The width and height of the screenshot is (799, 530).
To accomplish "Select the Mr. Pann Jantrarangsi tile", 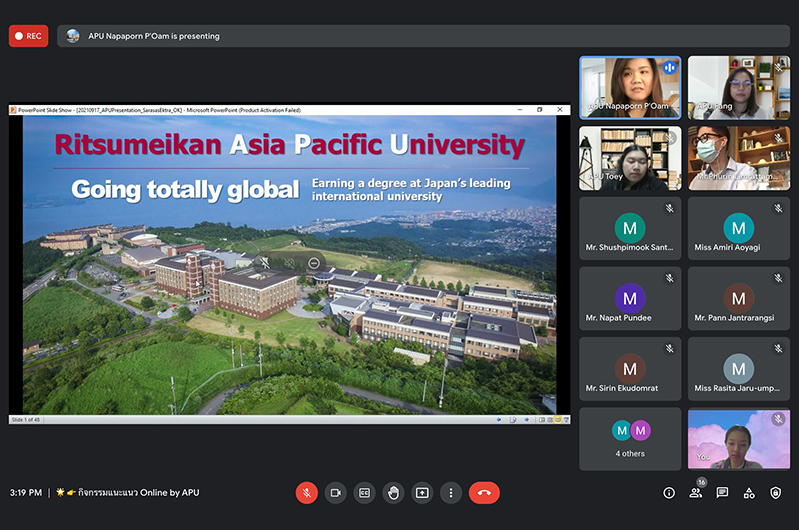I will [739, 299].
